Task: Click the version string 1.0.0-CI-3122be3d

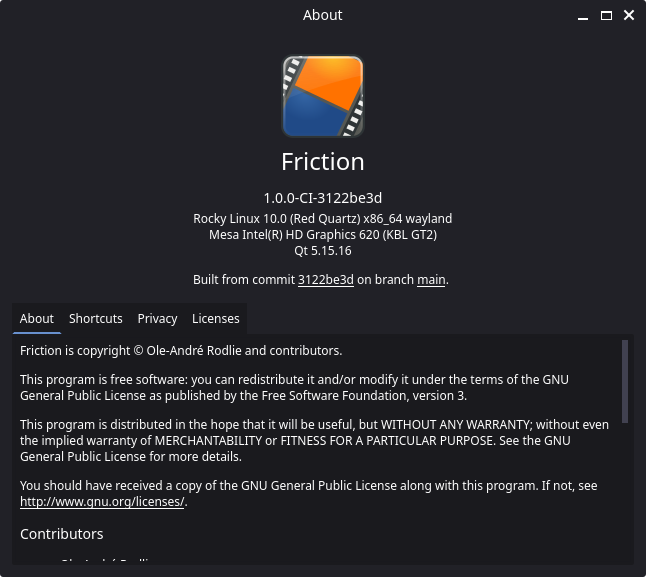Action: [322, 198]
